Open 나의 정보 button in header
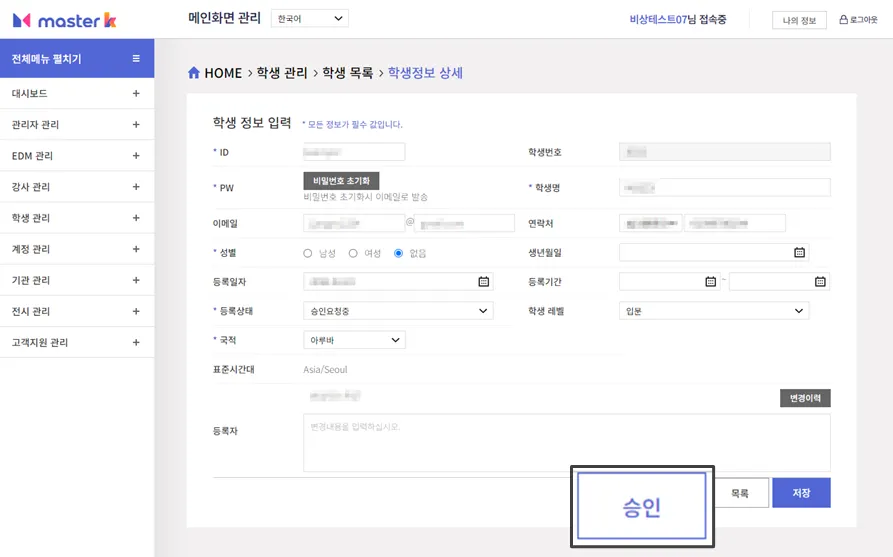This screenshot has height=557, width=893. click(x=799, y=21)
